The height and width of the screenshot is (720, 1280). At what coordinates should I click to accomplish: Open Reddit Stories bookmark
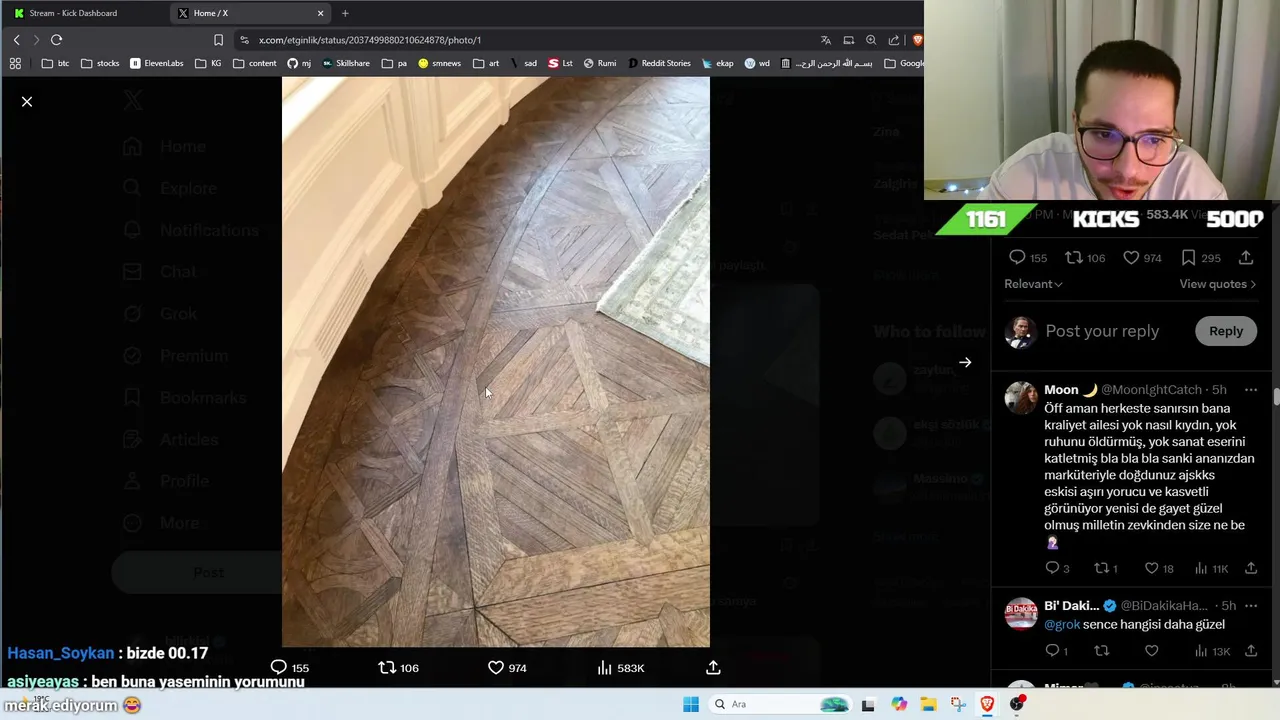tap(659, 63)
